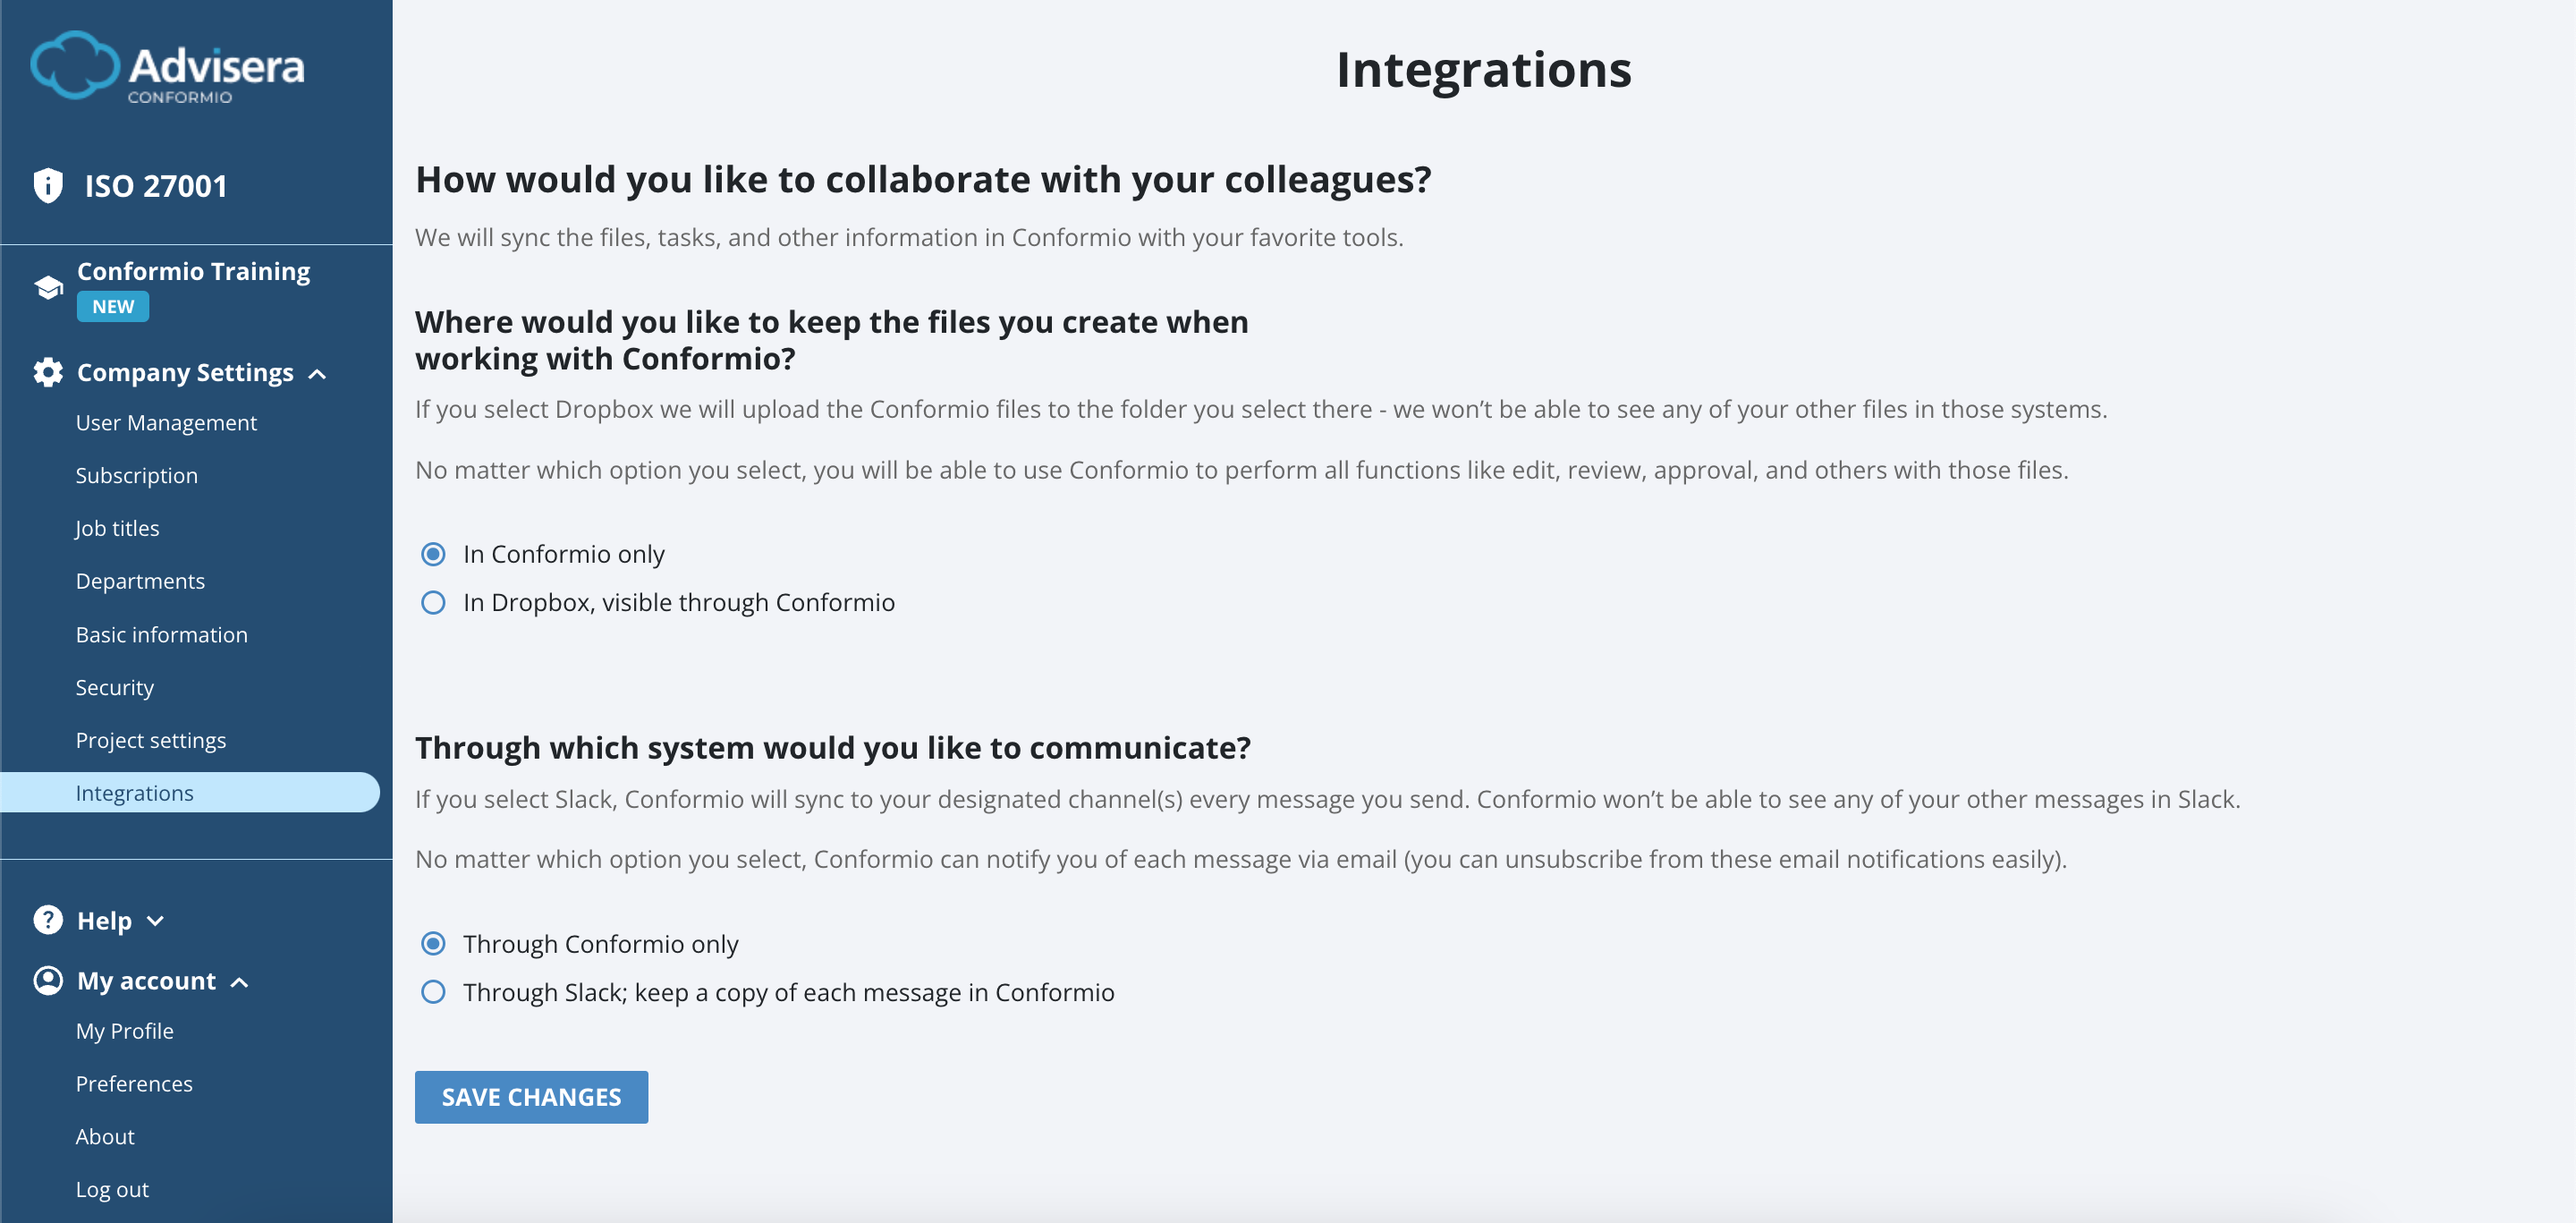Viewport: 2576px width, 1223px height.
Task: Click the My account person icon
Action: [x=48, y=980]
